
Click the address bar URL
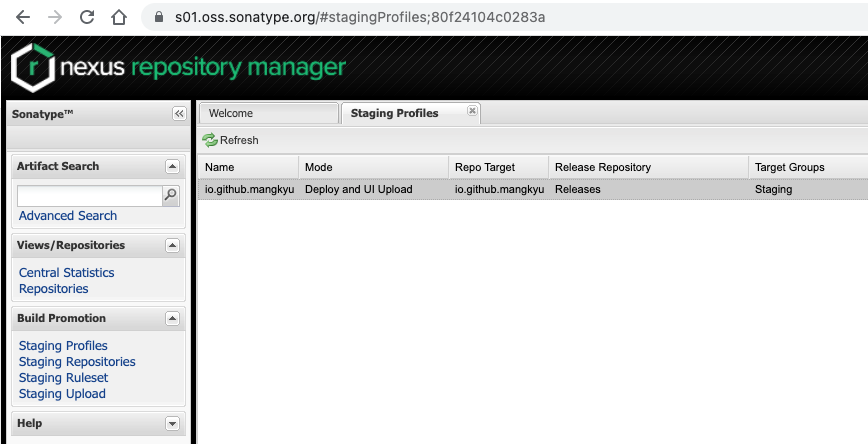point(360,17)
